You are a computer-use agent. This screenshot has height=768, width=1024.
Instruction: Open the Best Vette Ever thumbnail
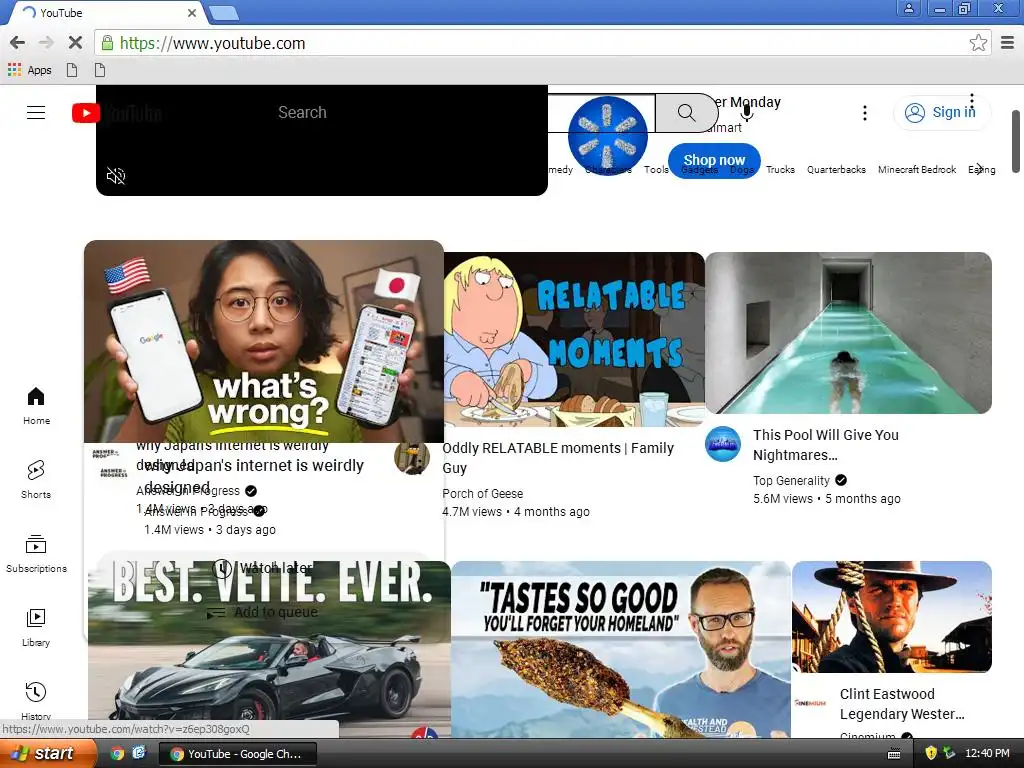point(269,649)
